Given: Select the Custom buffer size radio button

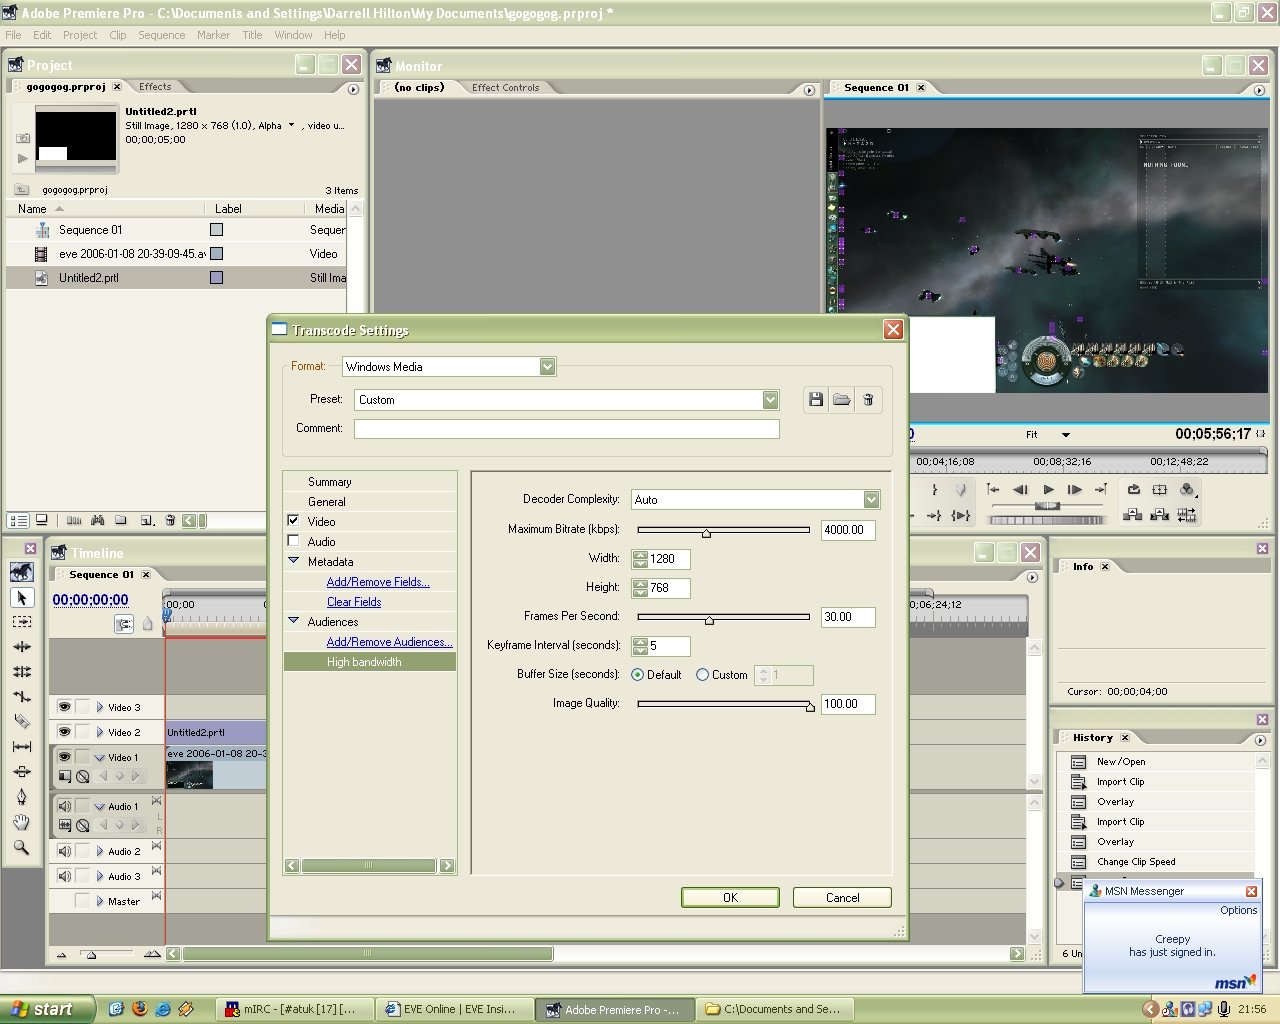Looking at the screenshot, I should pyautogui.click(x=702, y=675).
